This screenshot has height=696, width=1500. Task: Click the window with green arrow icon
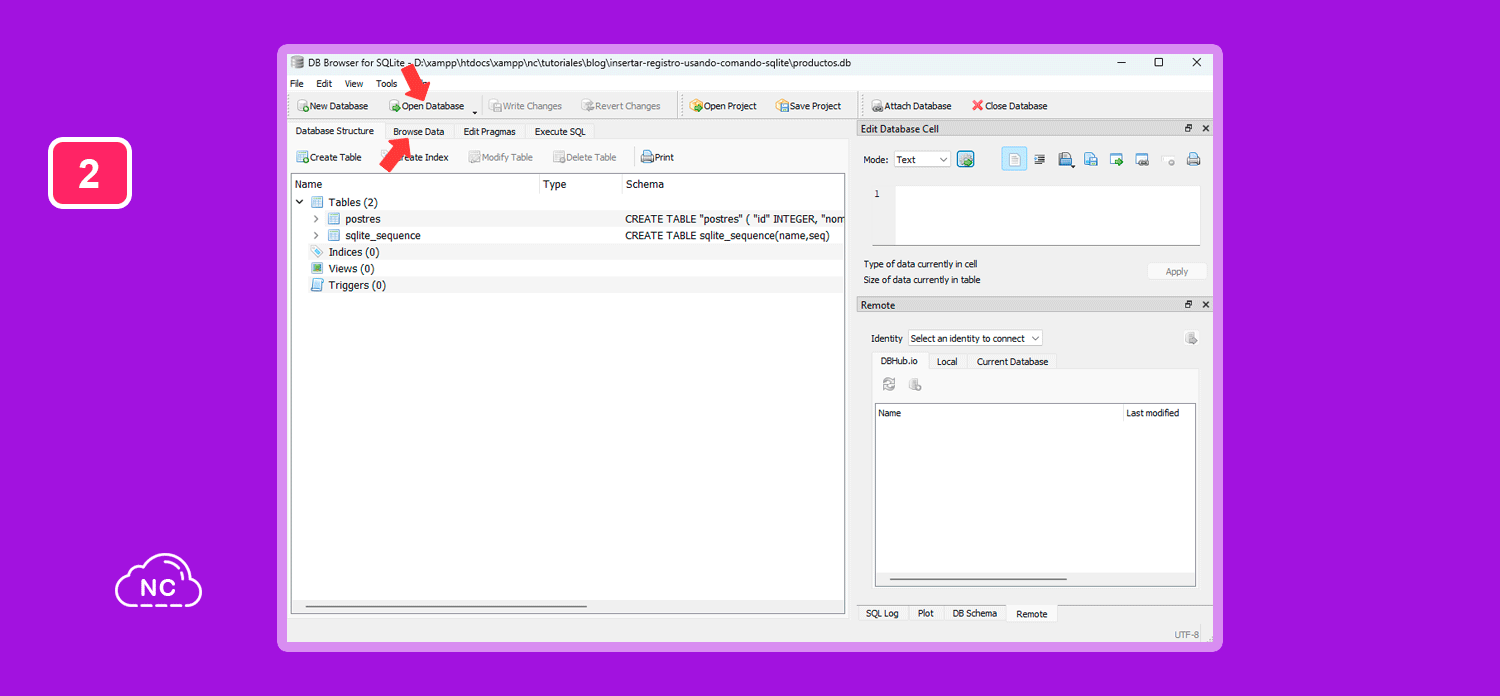point(1116,159)
